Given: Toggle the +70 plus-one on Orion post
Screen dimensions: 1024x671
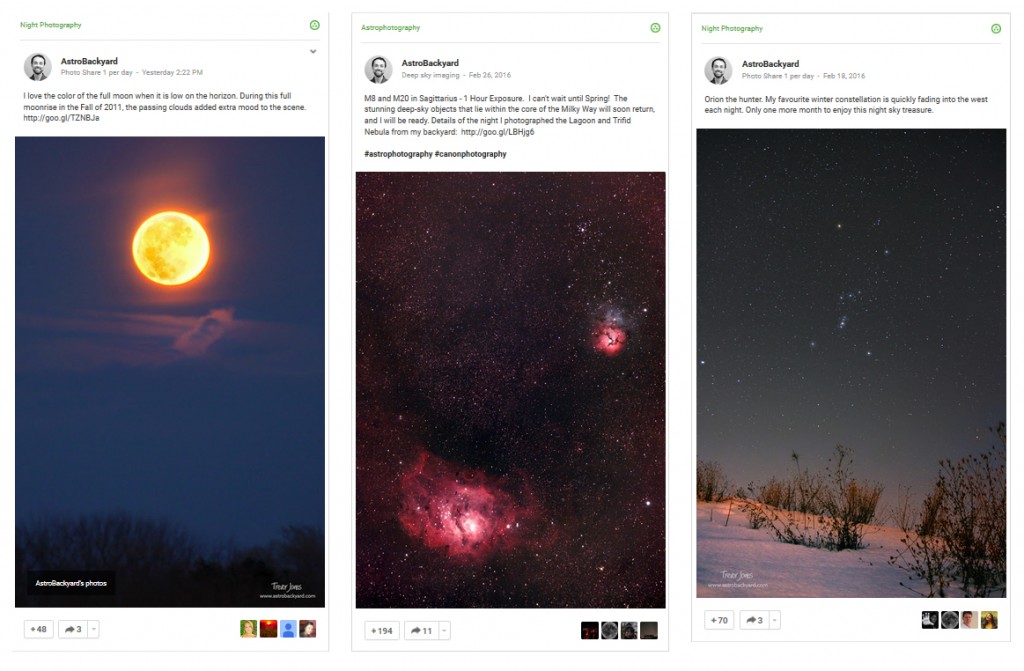Looking at the screenshot, I should click(x=719, y=620).
